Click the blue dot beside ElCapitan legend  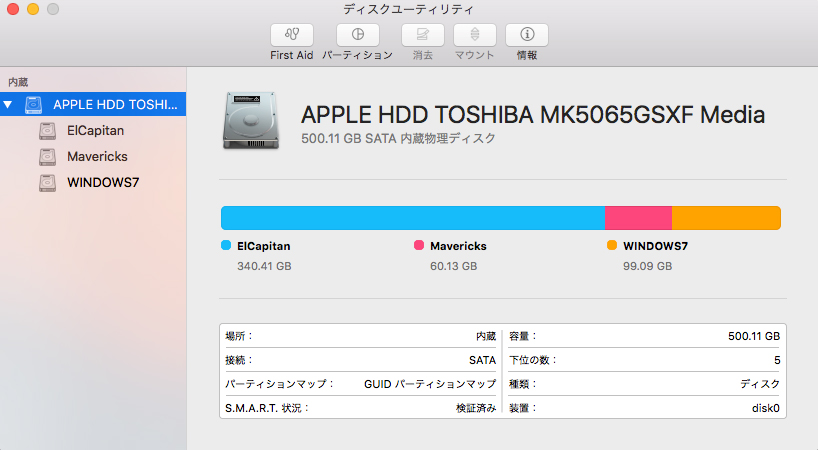(226, 245)
